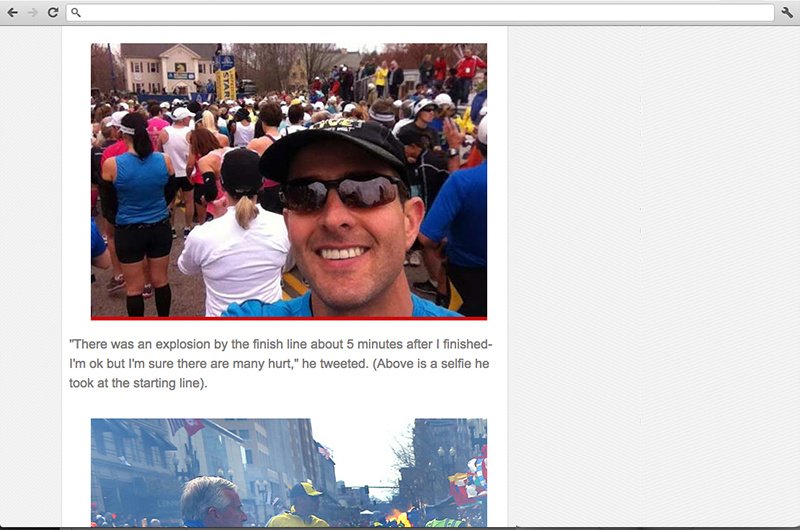
Task: Open the wrench settings menu
Action: point(787,12)
